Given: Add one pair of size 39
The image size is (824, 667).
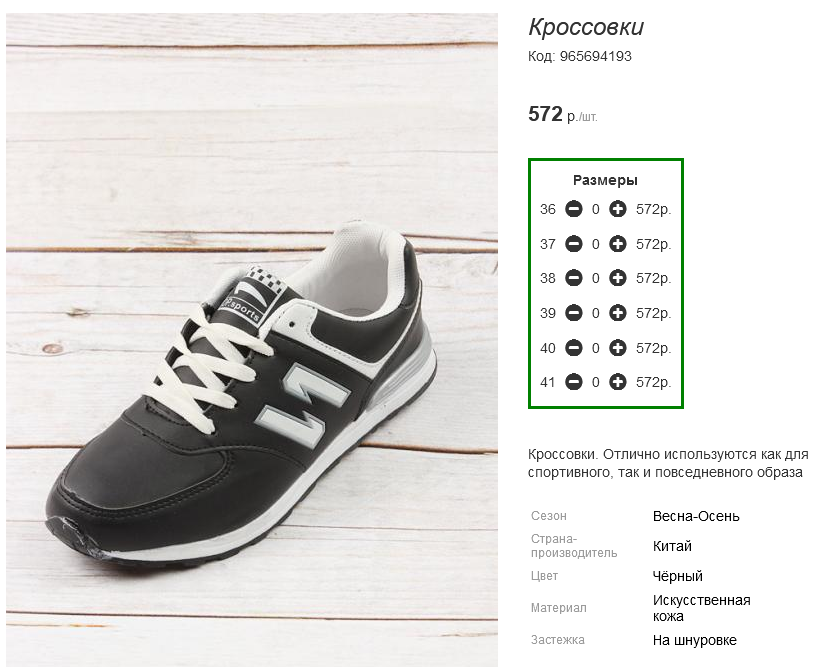Looking at the screenshot, I should pos(617,313).
